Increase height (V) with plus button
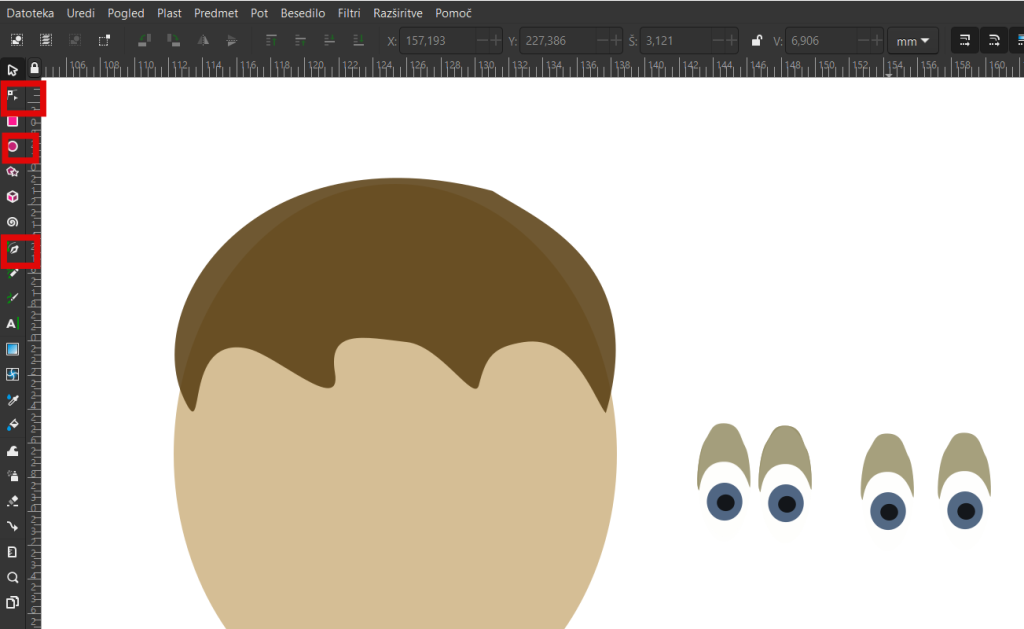The width and height of the screenshot is (1024, 629). [876, 40]
